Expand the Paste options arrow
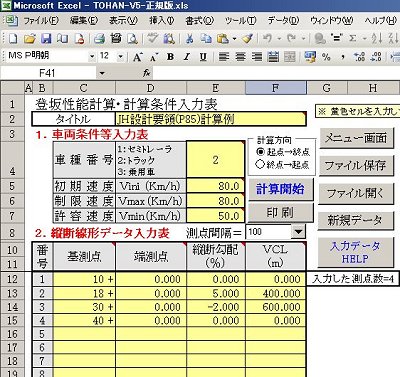This screenshot has height=377, width=400. (234, 39)
